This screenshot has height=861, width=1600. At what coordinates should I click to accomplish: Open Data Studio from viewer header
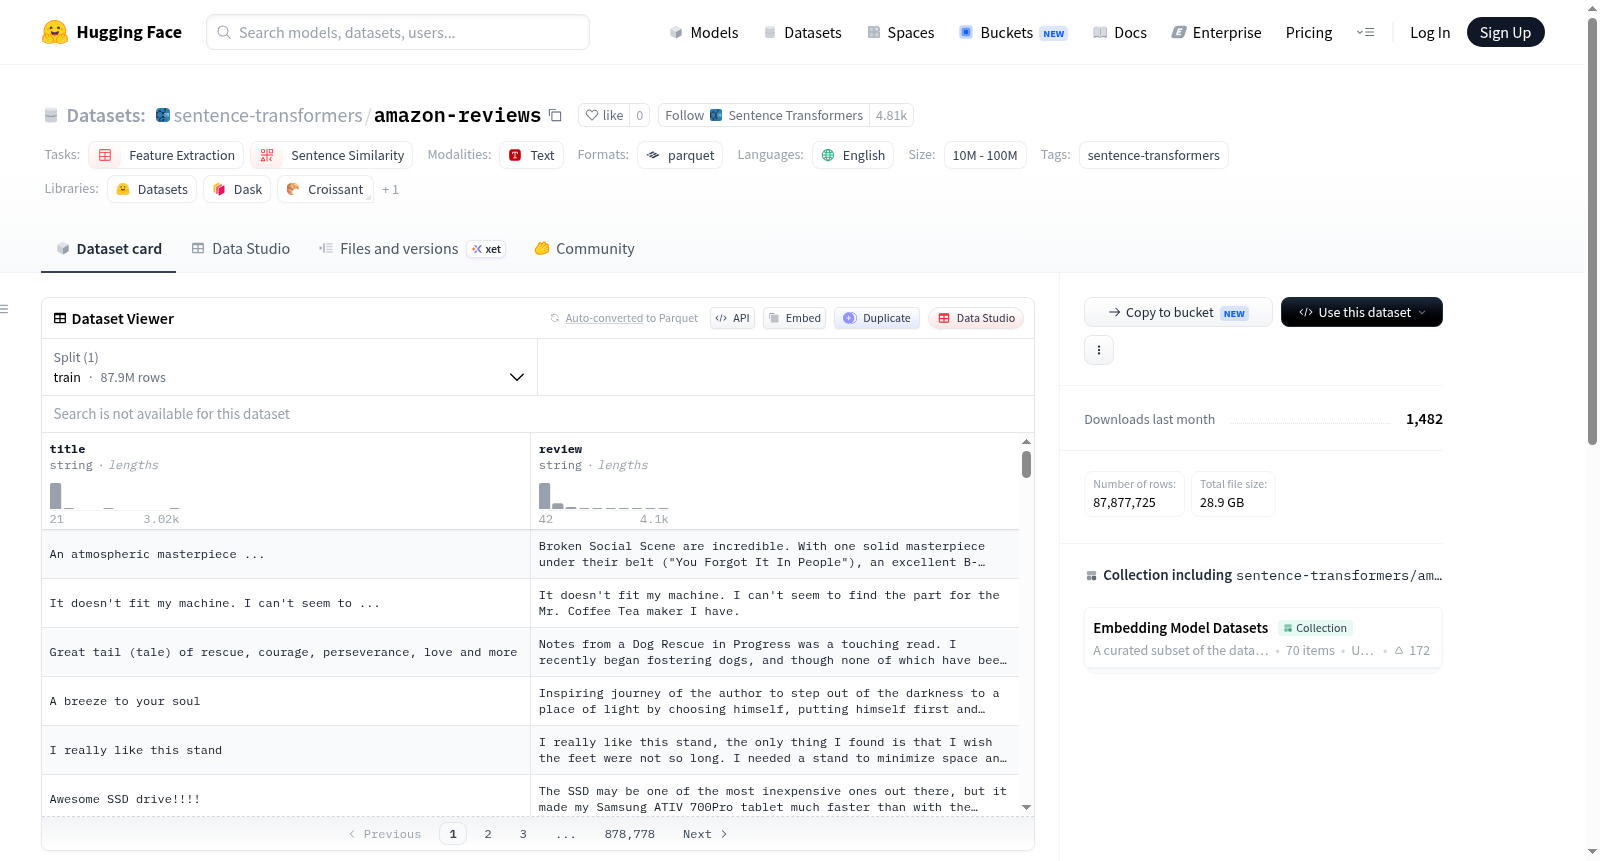coord(975,318)
